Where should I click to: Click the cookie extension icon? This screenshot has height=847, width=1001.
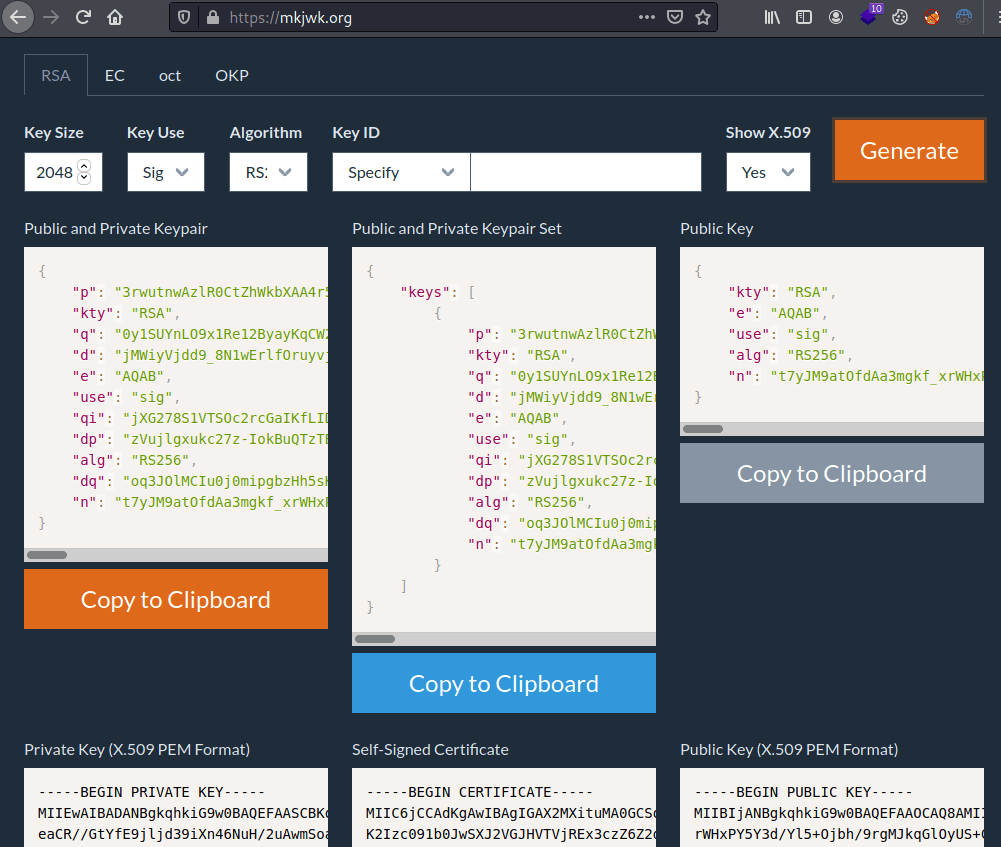[900, 17]
